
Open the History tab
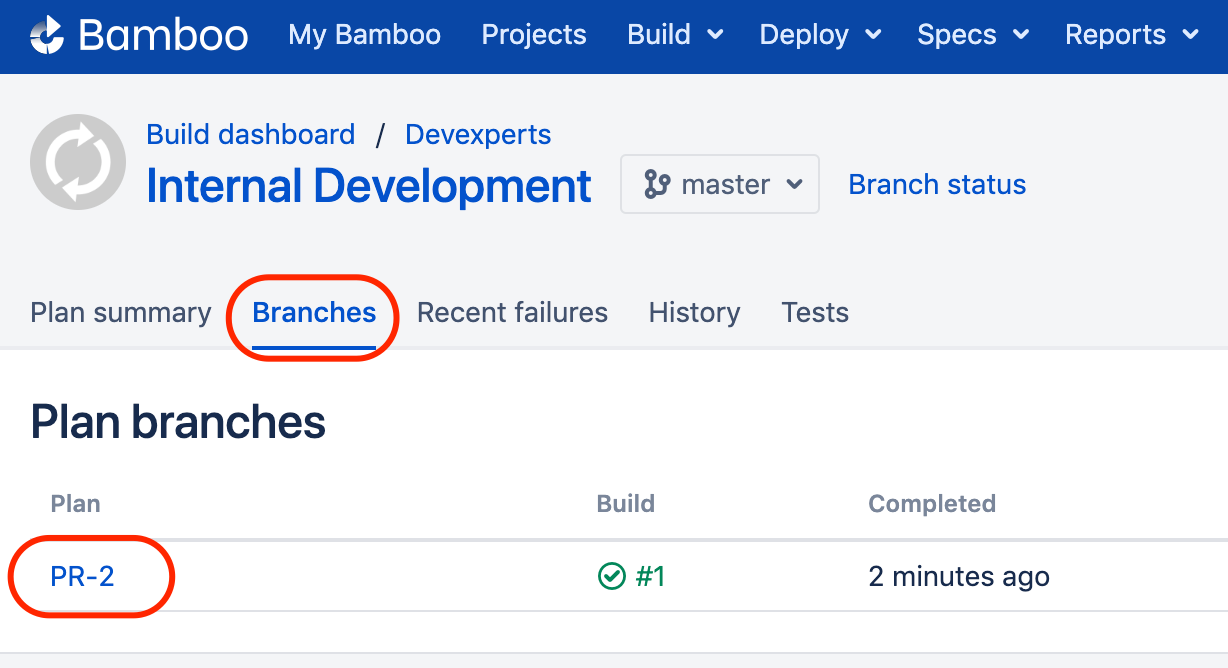pyautogui.click(x=694, y=313)
